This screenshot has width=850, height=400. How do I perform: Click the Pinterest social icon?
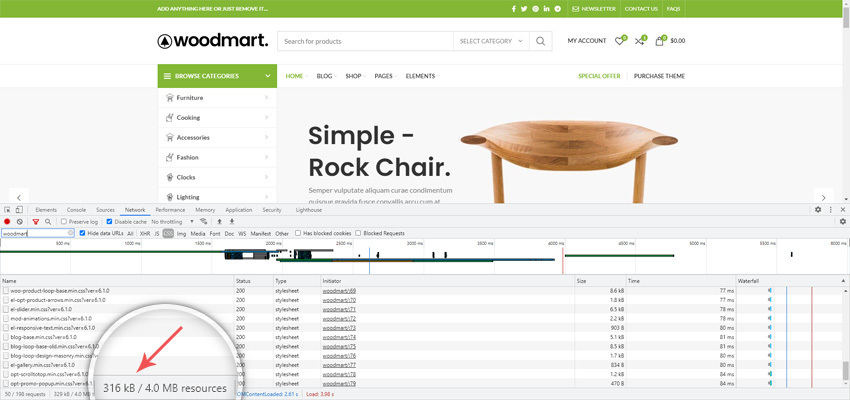[x=536, y=9]
